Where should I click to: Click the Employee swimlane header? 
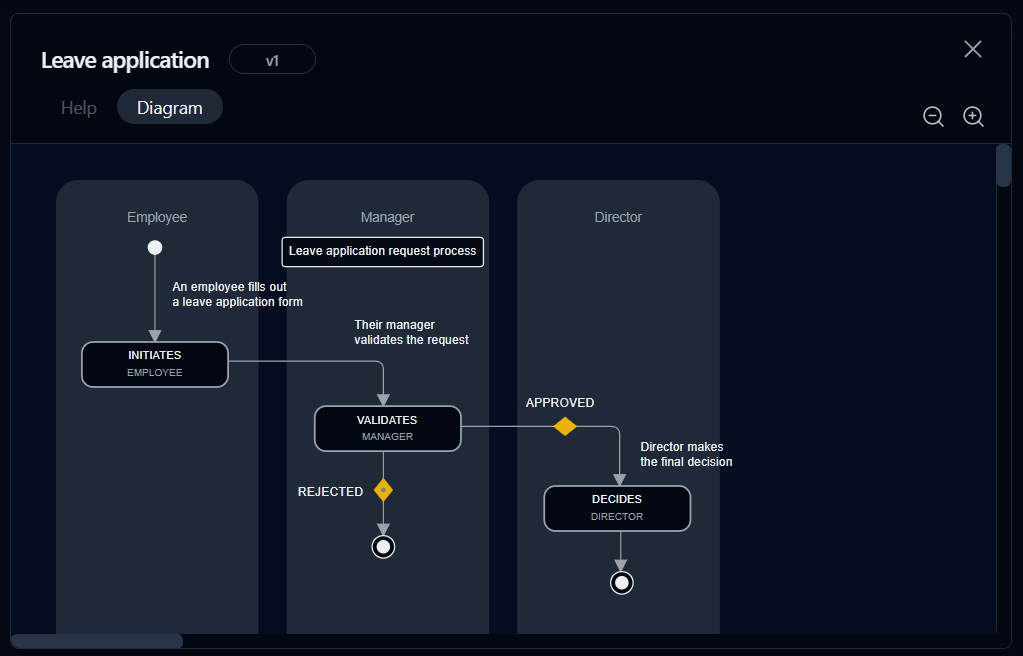157,217
